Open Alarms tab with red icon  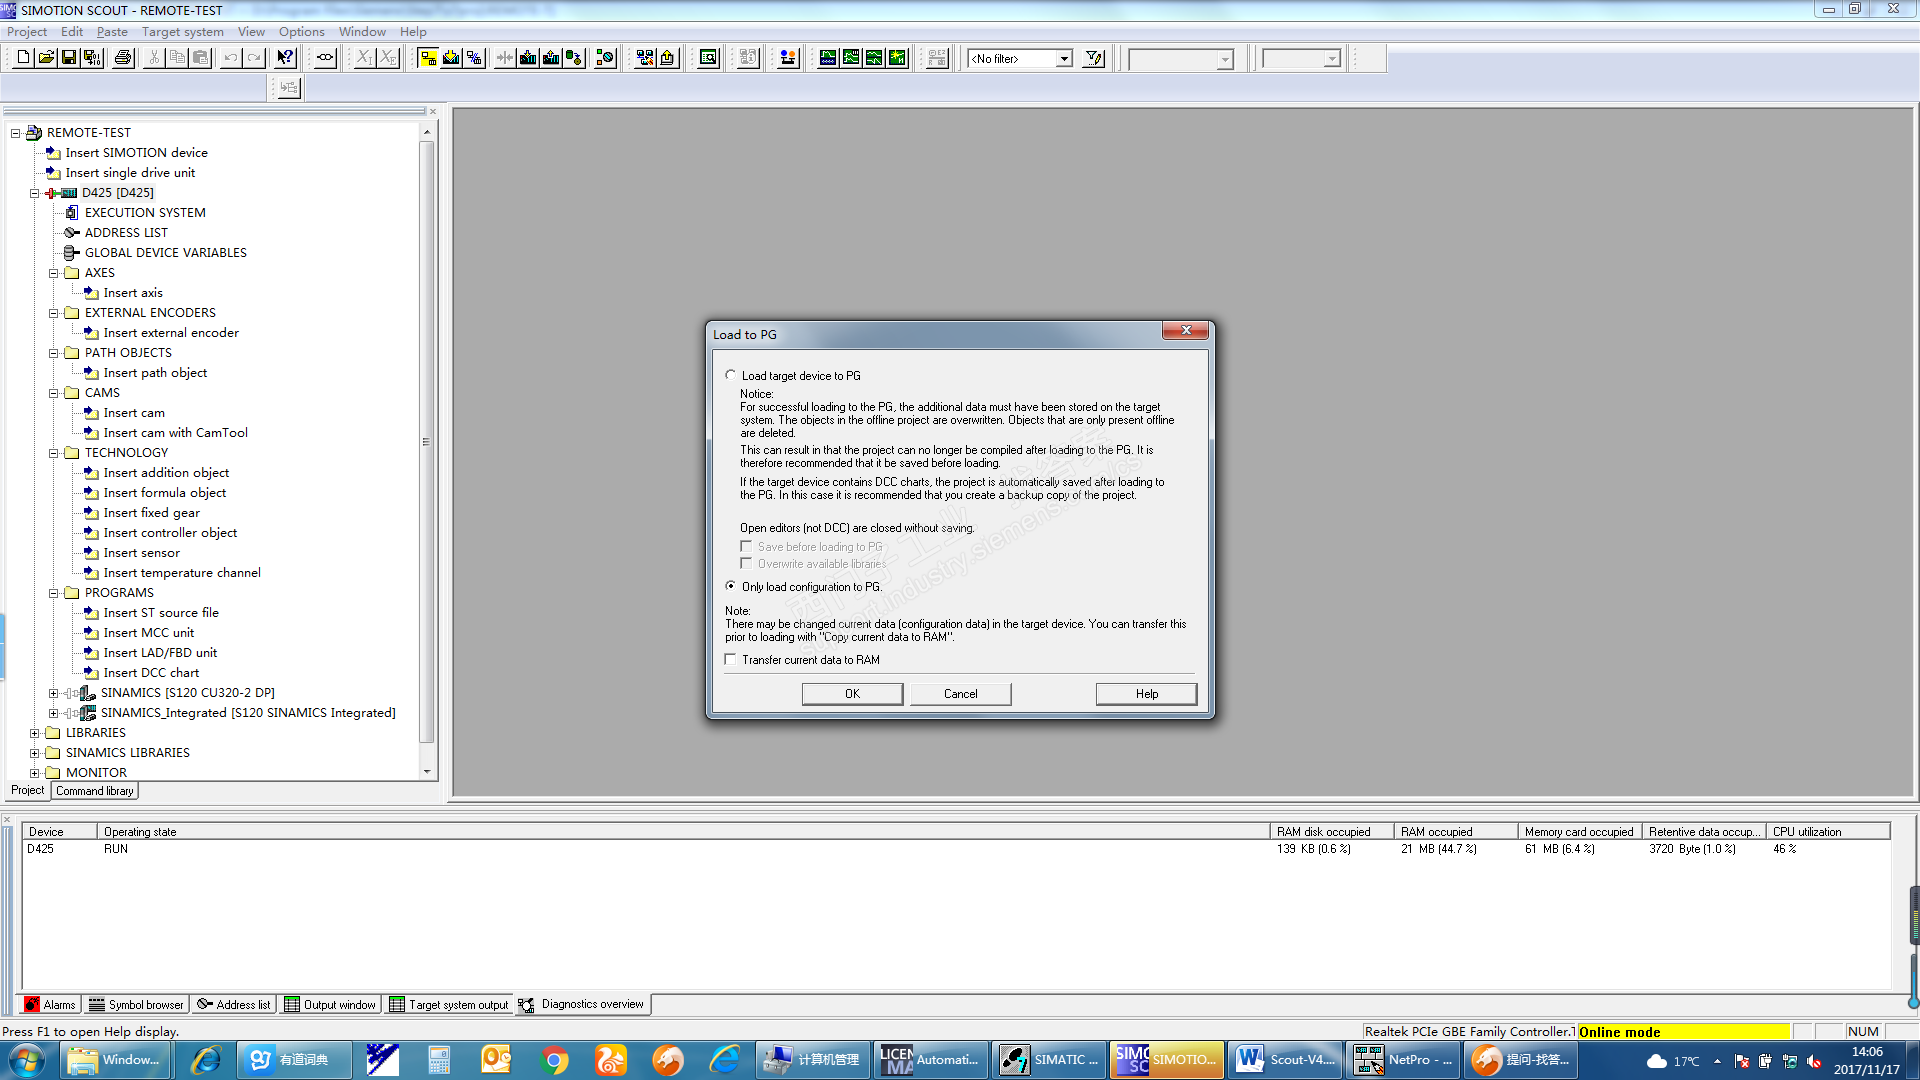tap(50, 1004)
